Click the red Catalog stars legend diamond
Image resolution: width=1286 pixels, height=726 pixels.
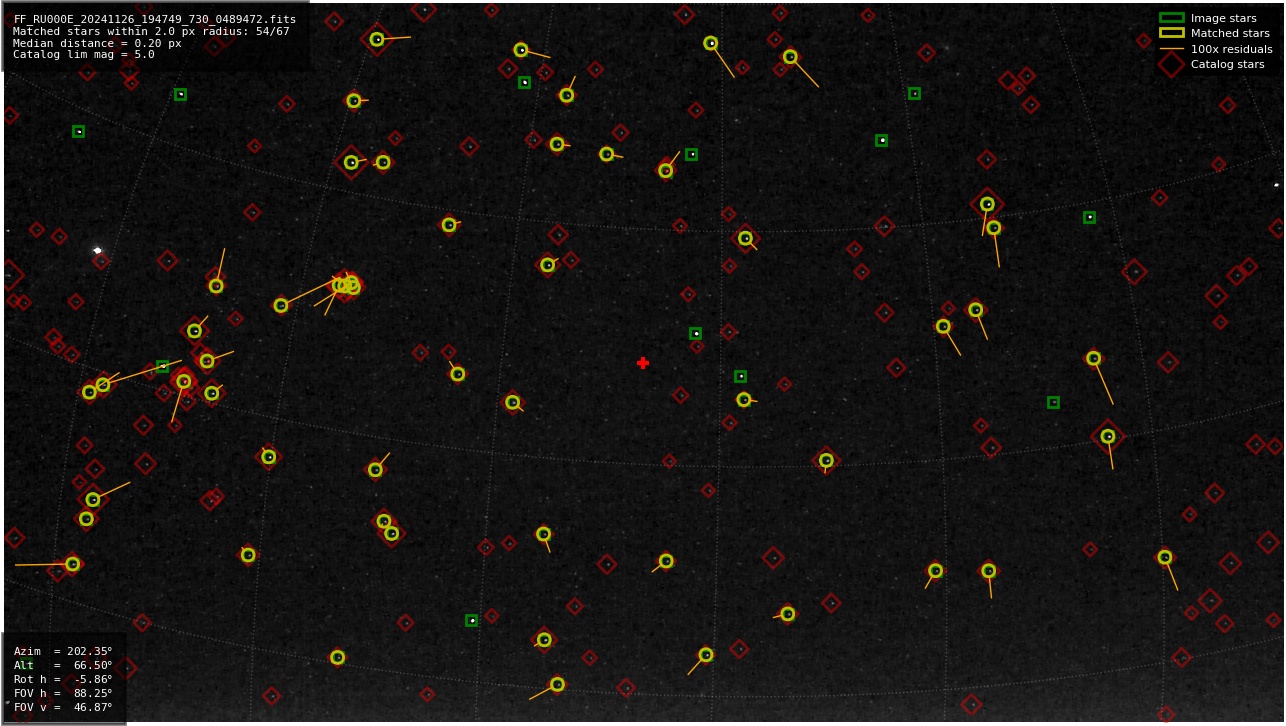pos(1171,64)
